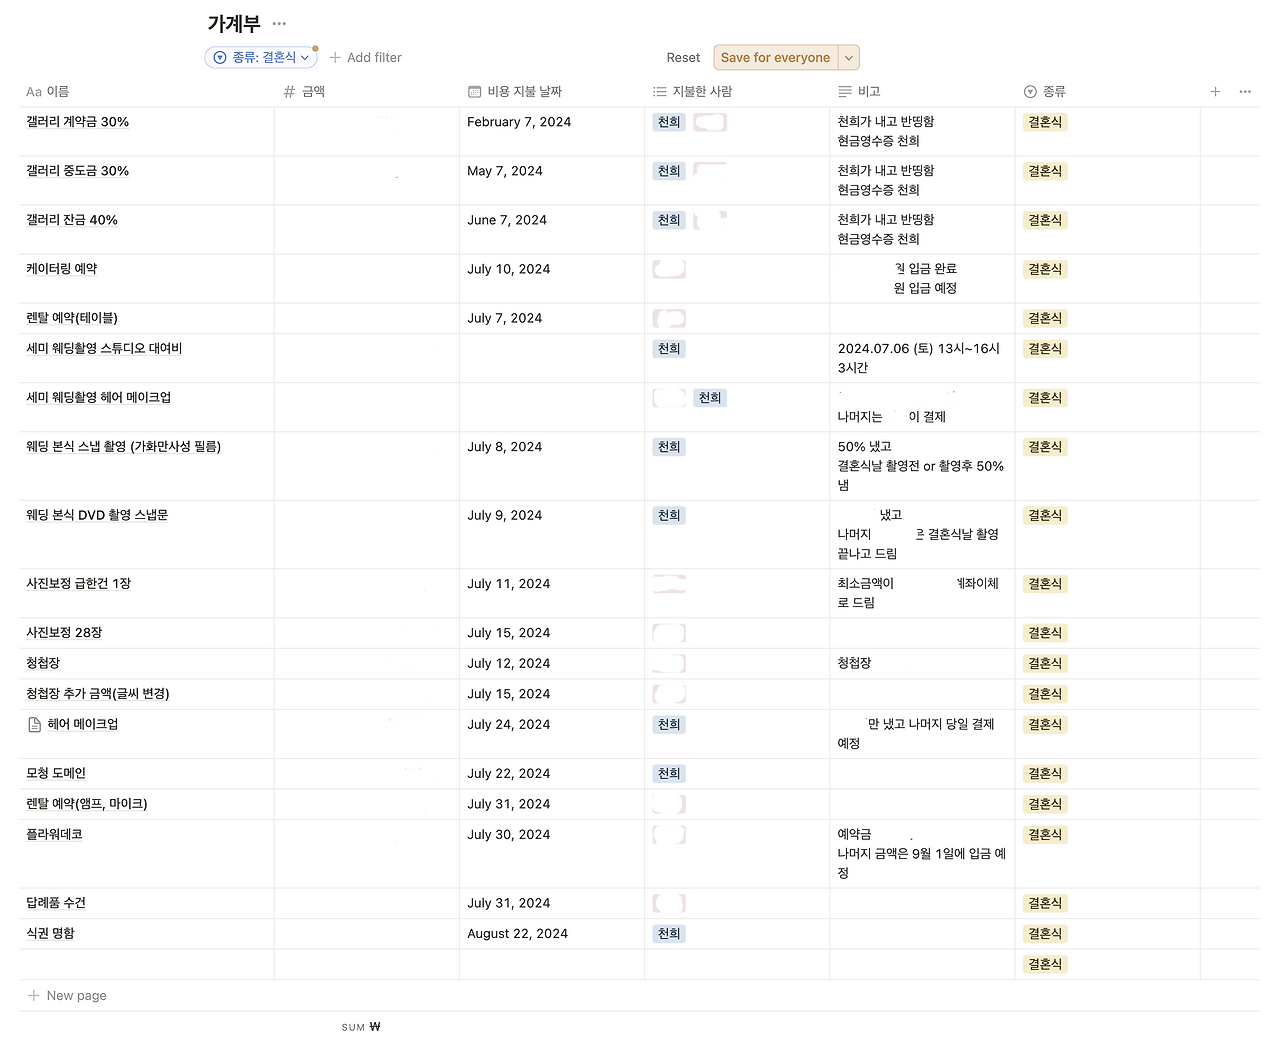Click the 결혼식 tag in the 케이터링 예약 row
This screenshot has width=1280, height=1044.
point(1044,269)
